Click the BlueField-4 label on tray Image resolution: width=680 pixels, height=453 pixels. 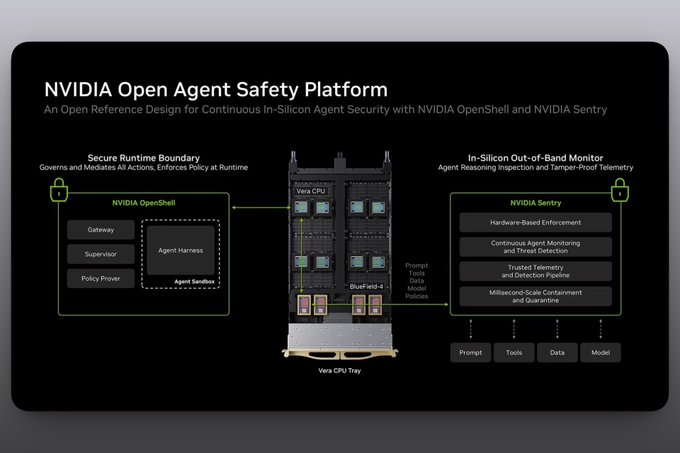[x=366, y=287]
